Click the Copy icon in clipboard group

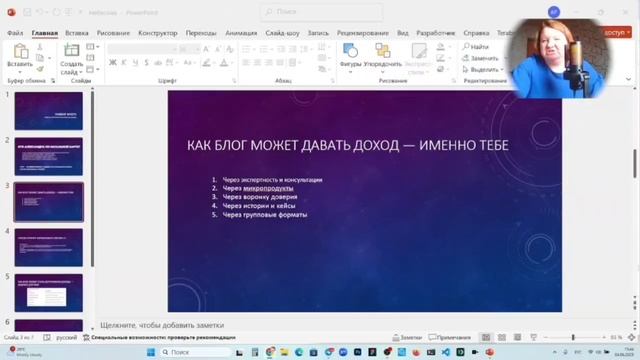pos(40,58)
